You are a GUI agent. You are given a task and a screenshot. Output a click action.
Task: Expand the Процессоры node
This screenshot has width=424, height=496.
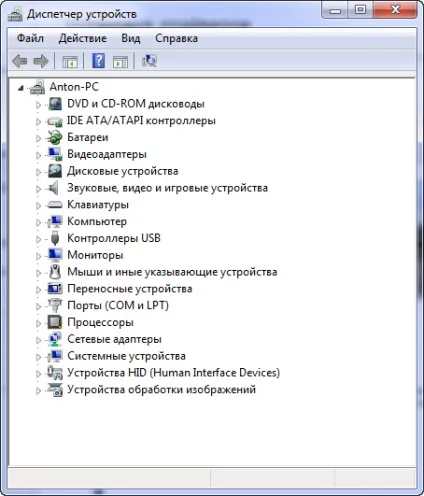coord(38,323)
